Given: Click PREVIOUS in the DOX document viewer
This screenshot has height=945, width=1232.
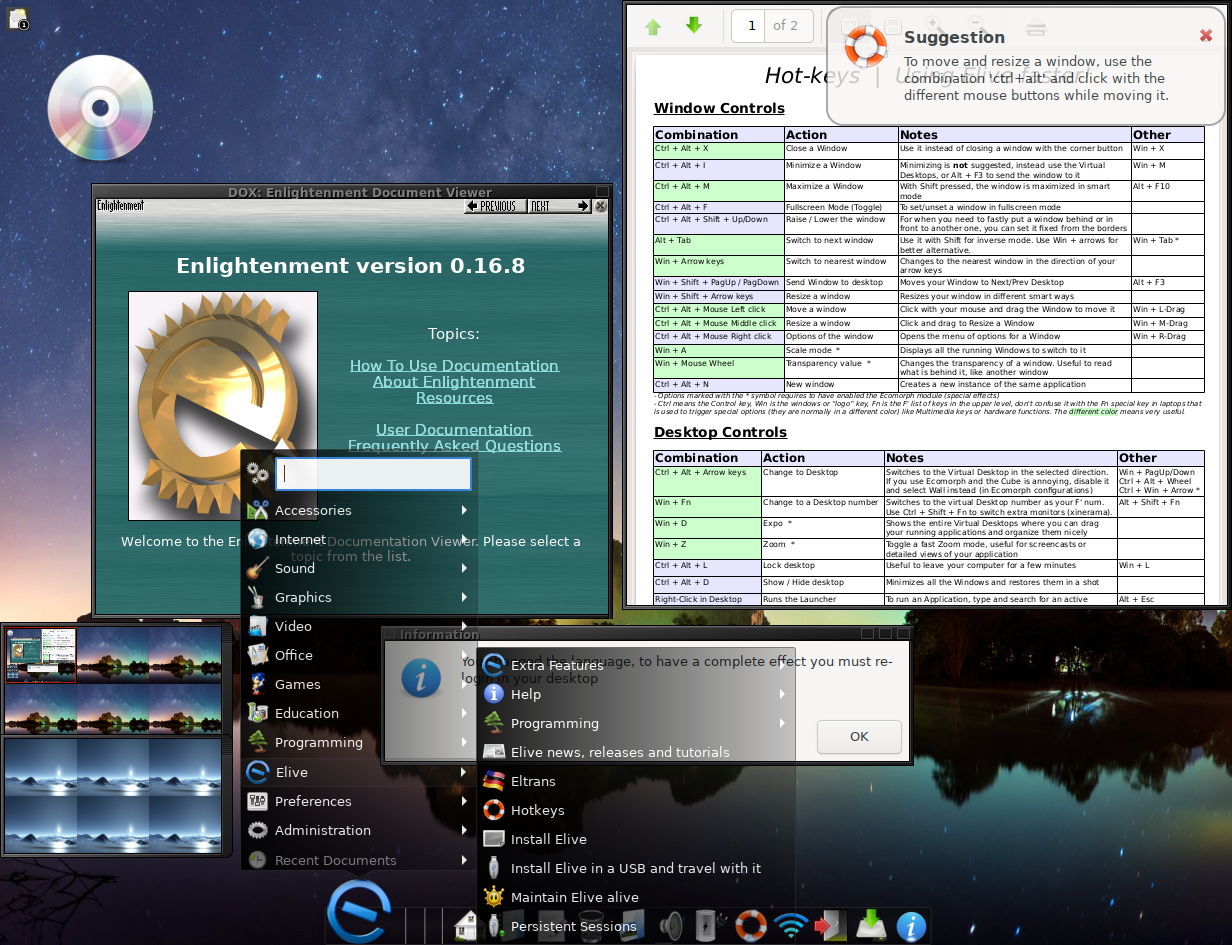Looking at the screenshot, I should [496, 206].
